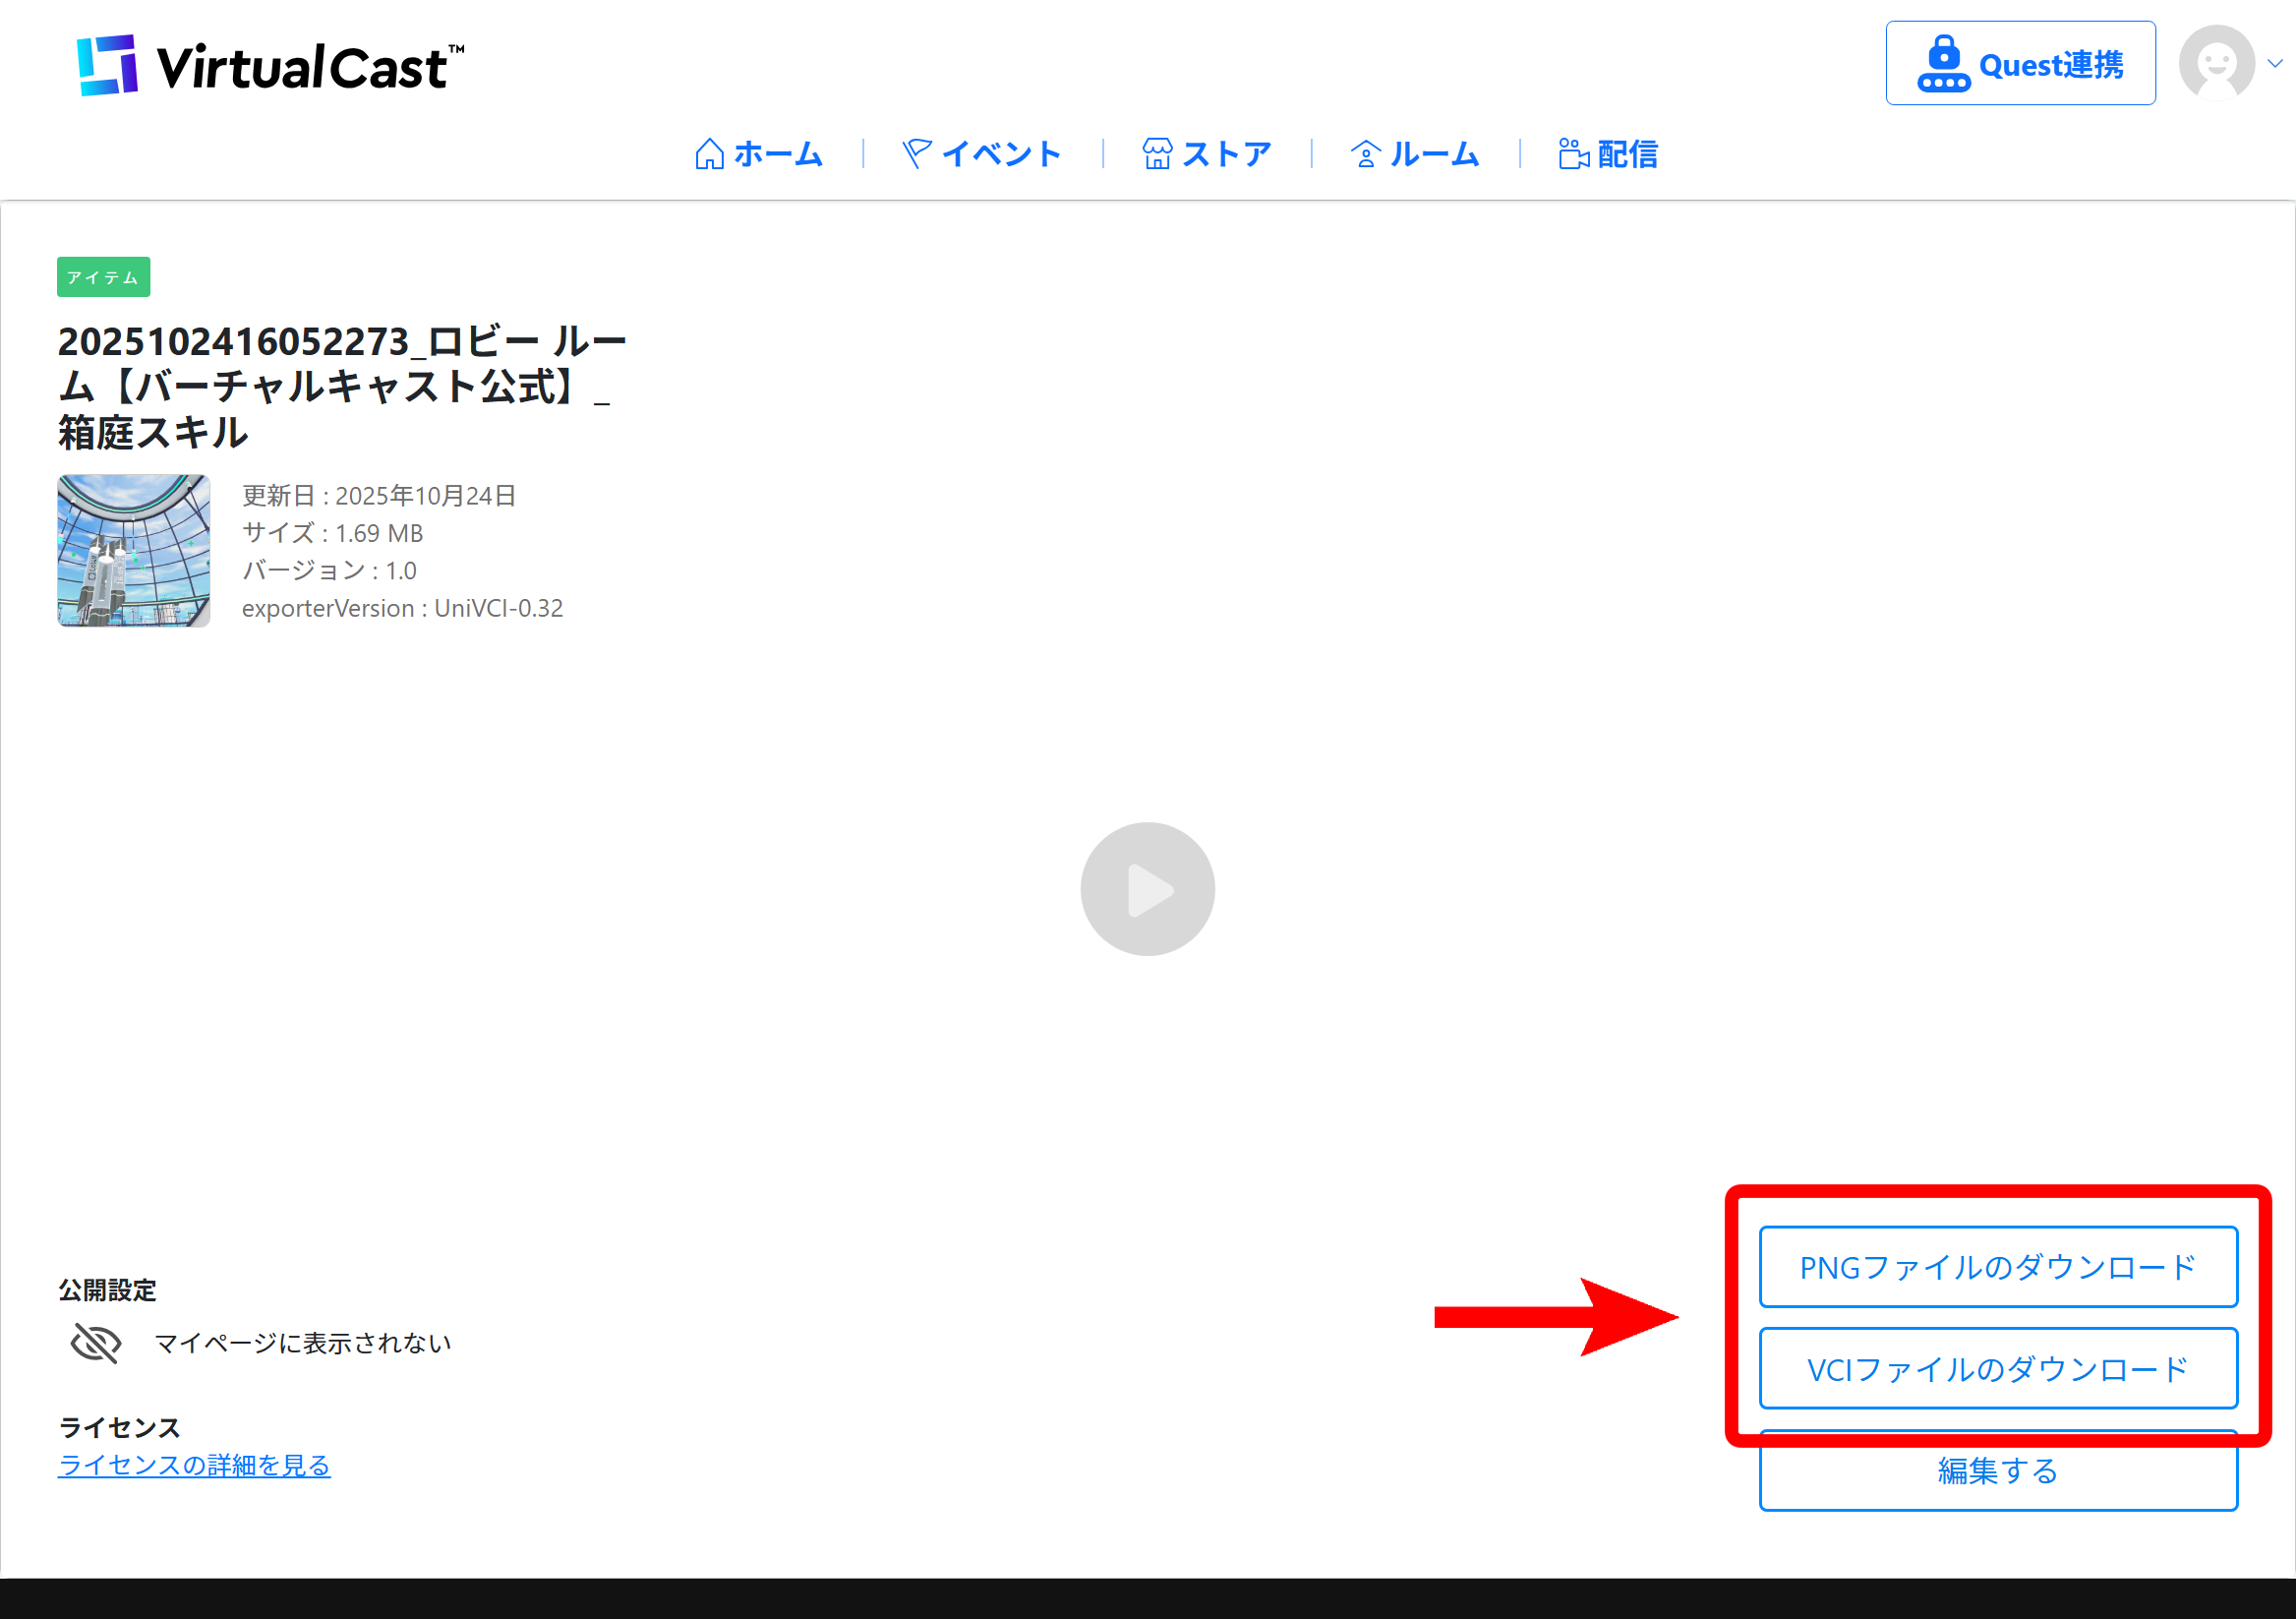Click the home icon in navigation
The image size is (2296, 1619).
(x=709, y=154)
